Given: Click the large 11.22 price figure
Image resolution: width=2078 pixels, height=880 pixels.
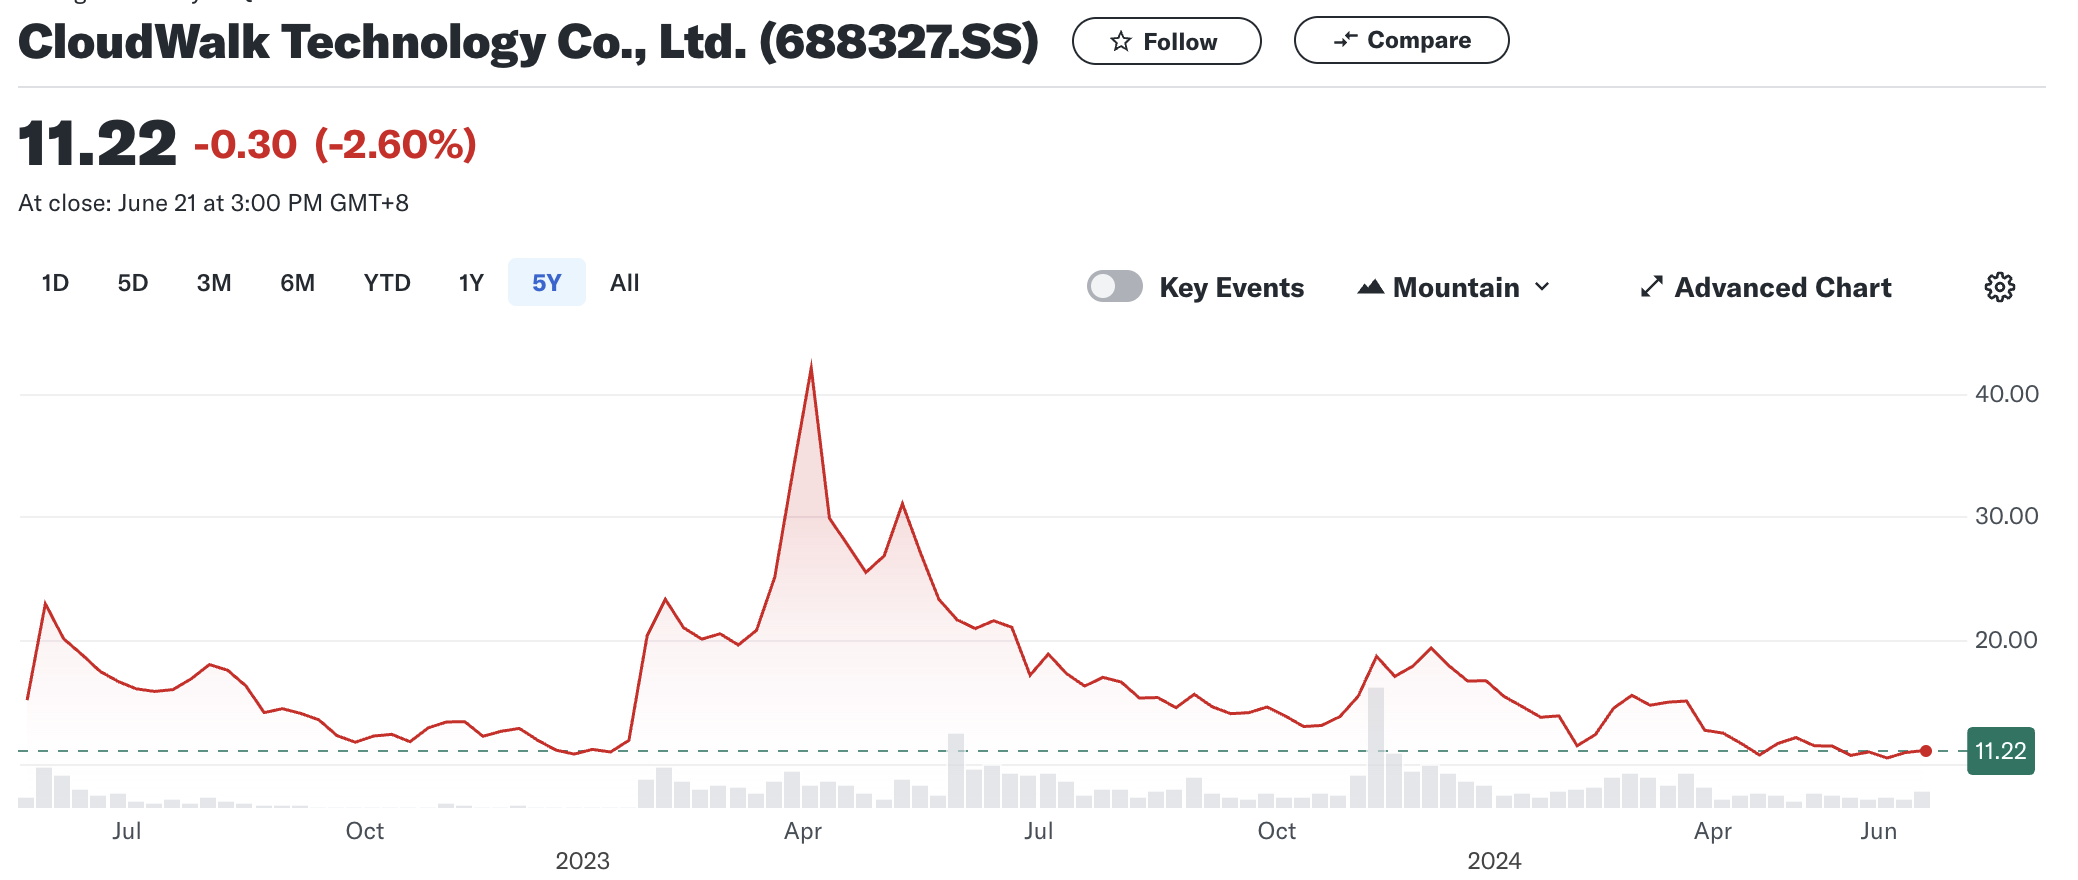Looking at the screenshot, I should tap(97, 144).
